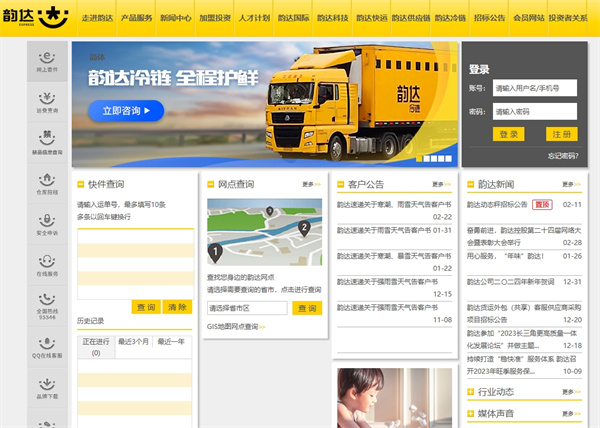Switch to the 最近3个月 history tab
The height and width of the screenshot is (428, 600).
[134, 342]
